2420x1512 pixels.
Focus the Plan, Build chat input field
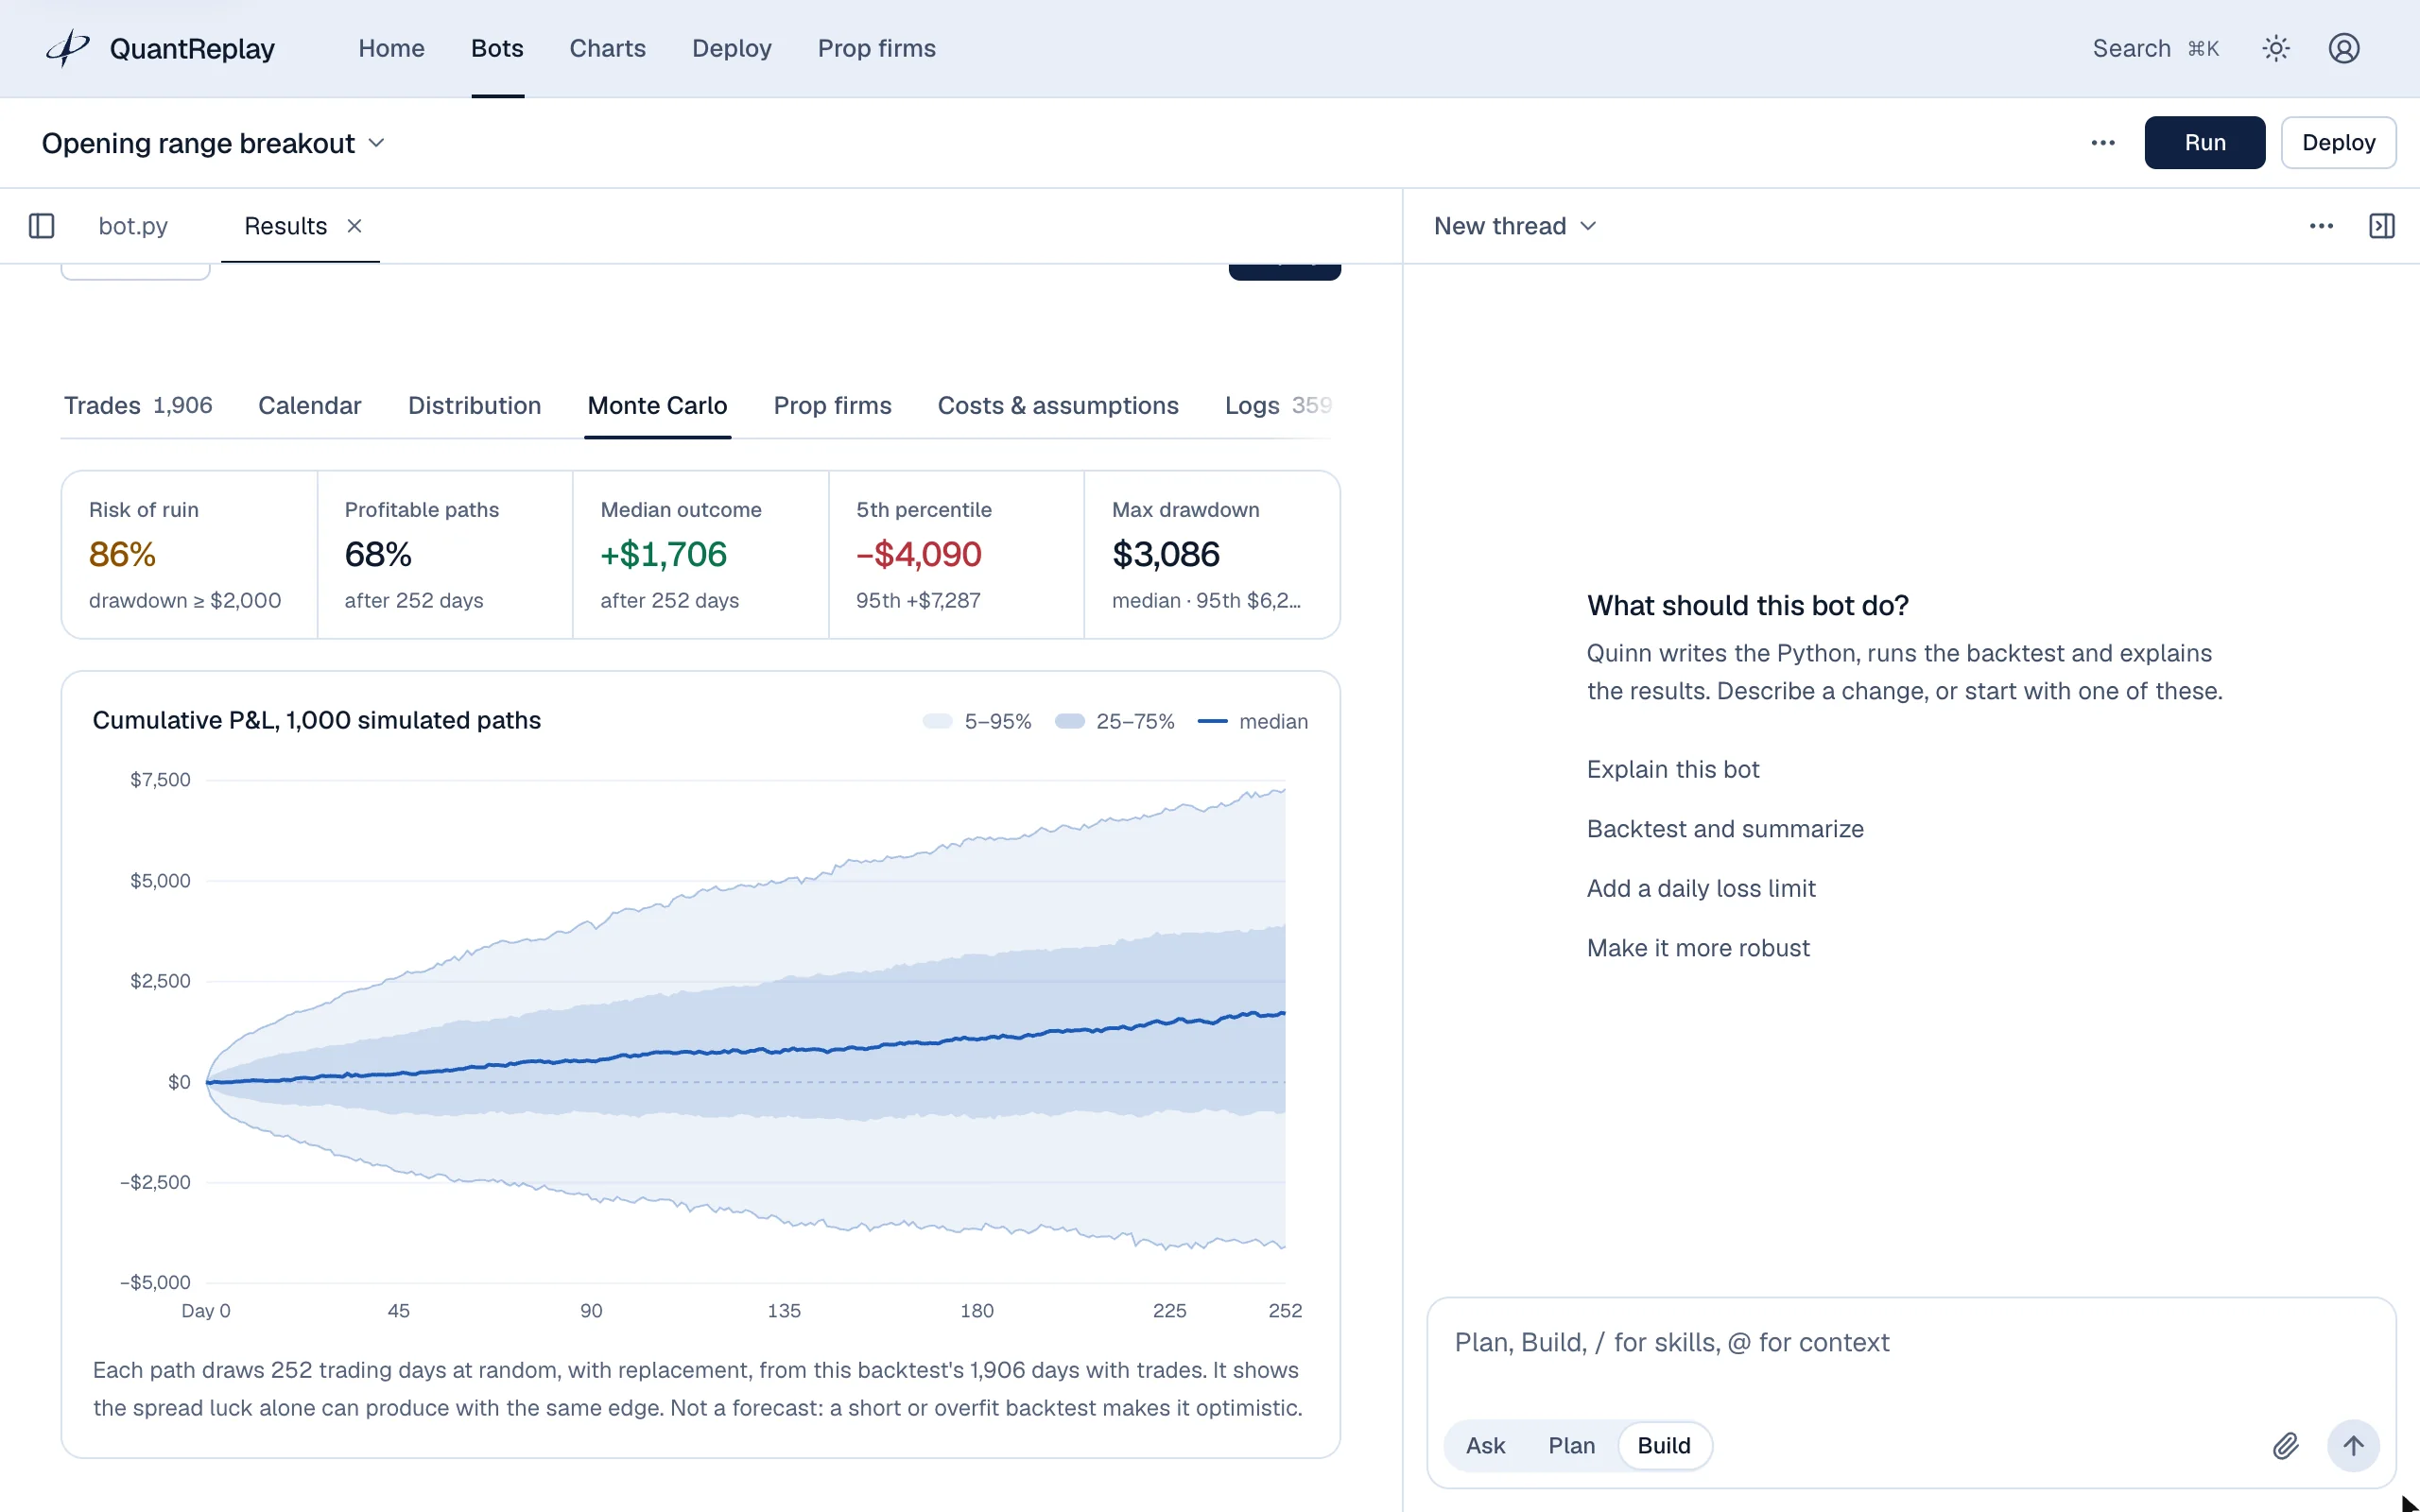pyautogui.click(x=1910, y=1343)
